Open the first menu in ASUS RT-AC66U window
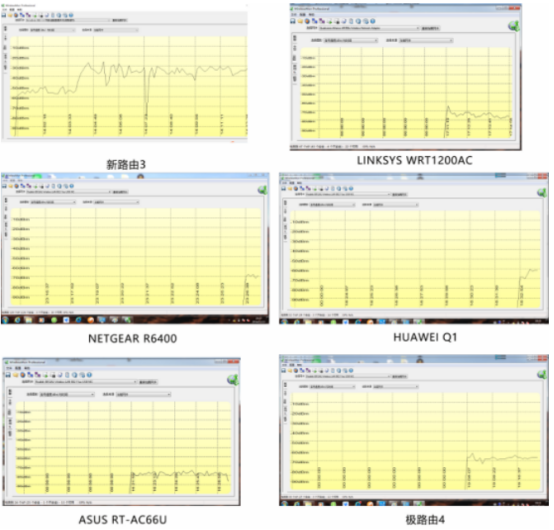This screenshot has width=554, height=530. tap(9, 368)
